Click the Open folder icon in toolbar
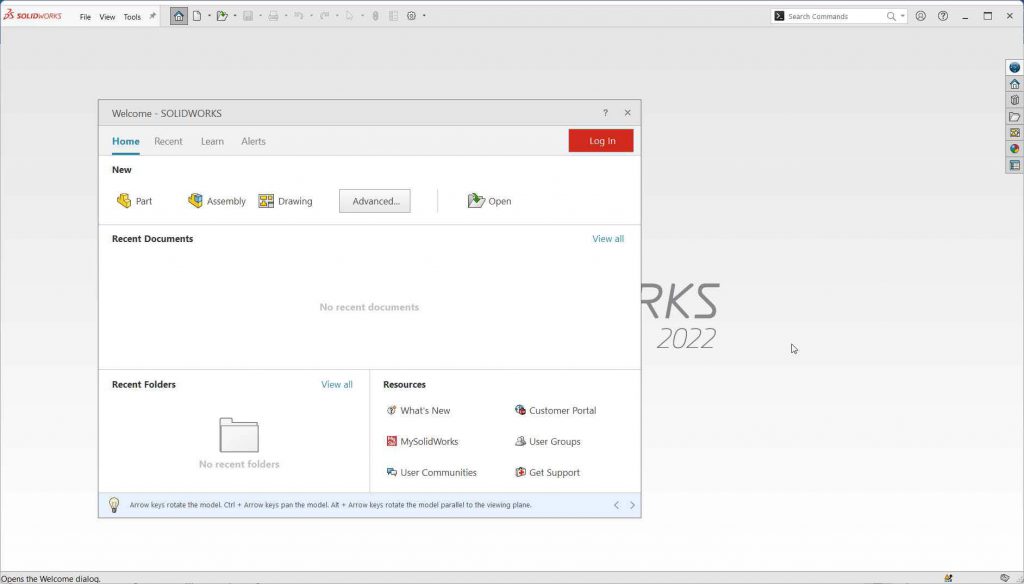 click(222, 16)
